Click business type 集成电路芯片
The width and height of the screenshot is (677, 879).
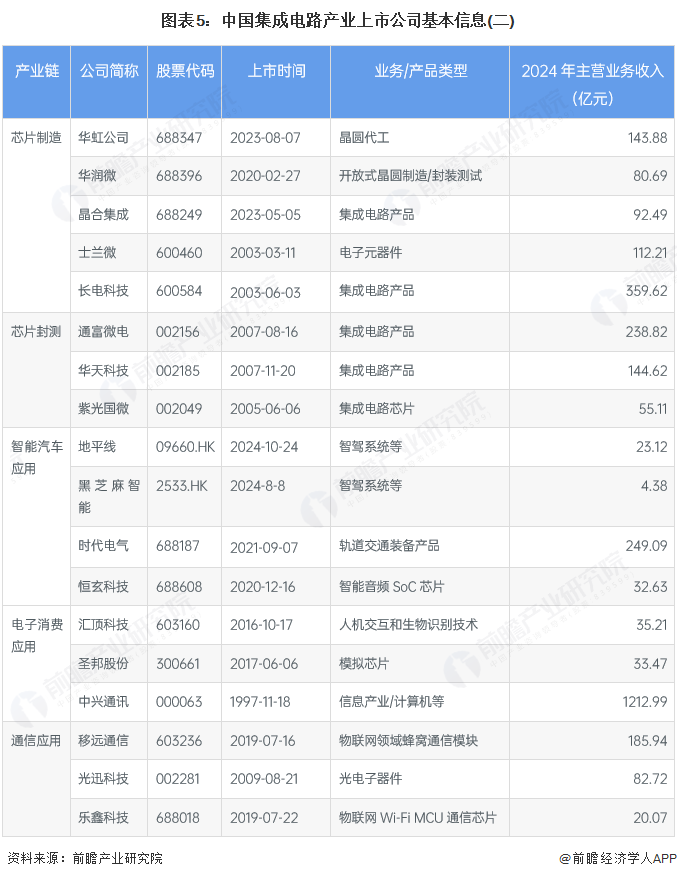(x=377, y=409)
